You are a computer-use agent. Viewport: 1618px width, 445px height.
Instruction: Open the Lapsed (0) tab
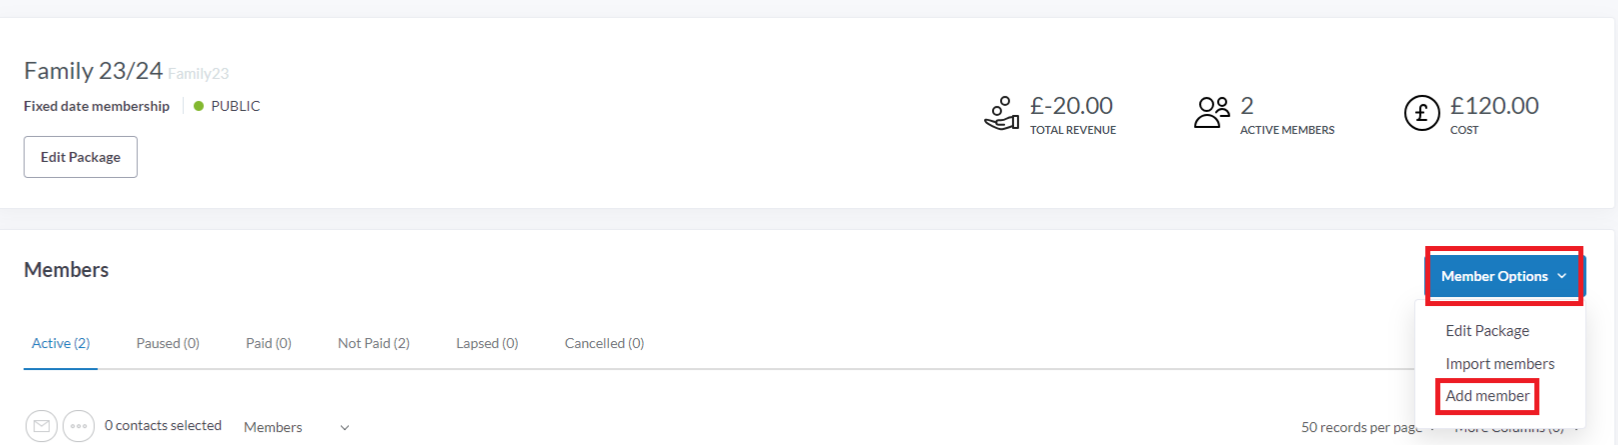(487, 343)
